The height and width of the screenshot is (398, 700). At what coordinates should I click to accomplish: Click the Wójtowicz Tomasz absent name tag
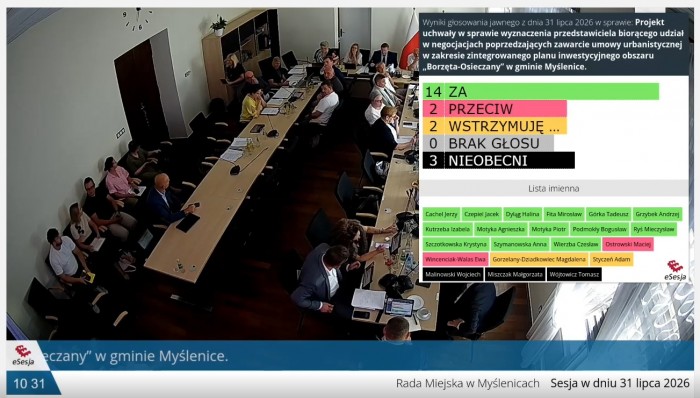coord(574,274)
